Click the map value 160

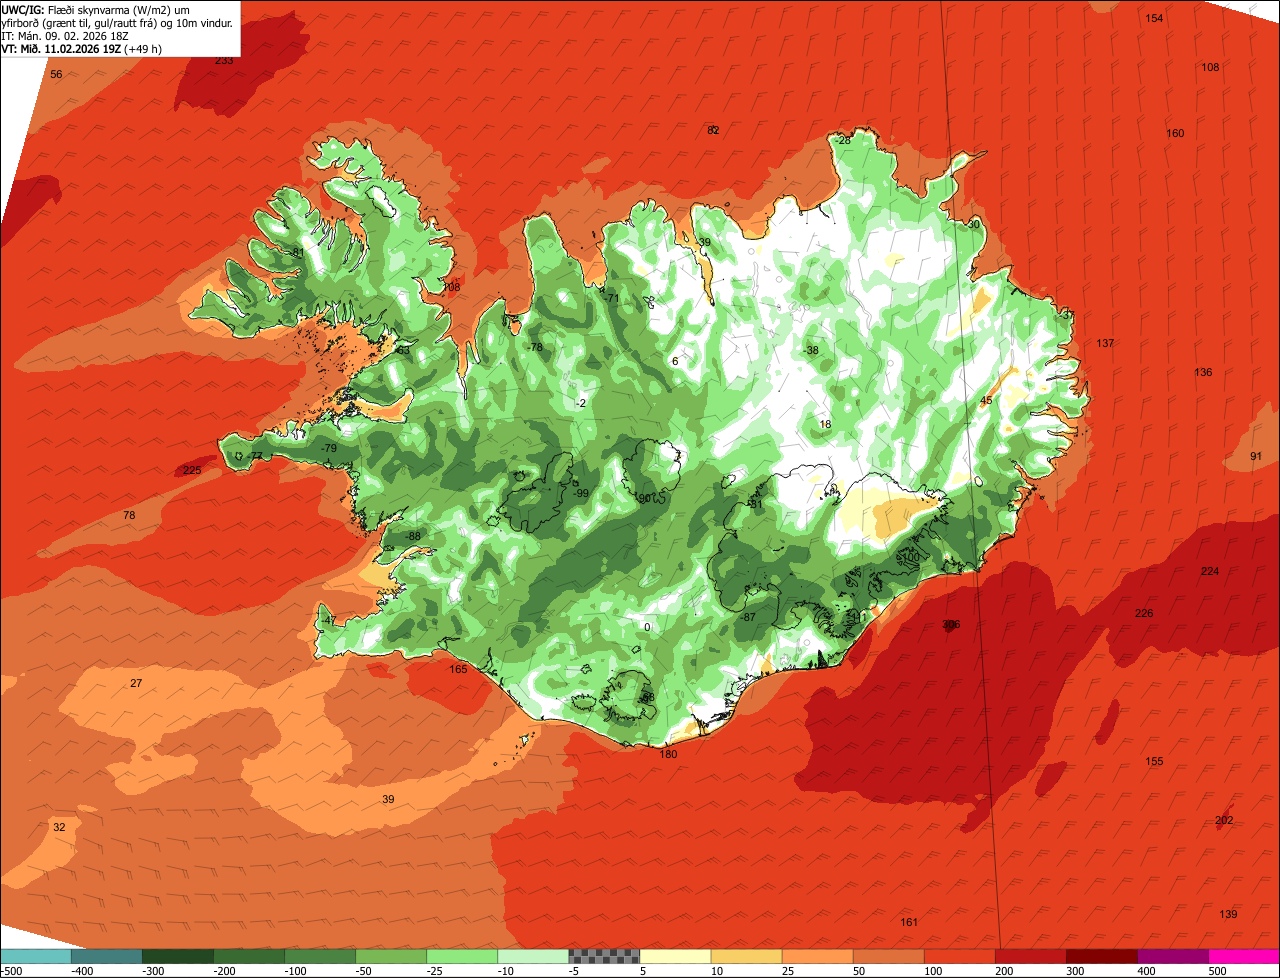point(1175,134)
